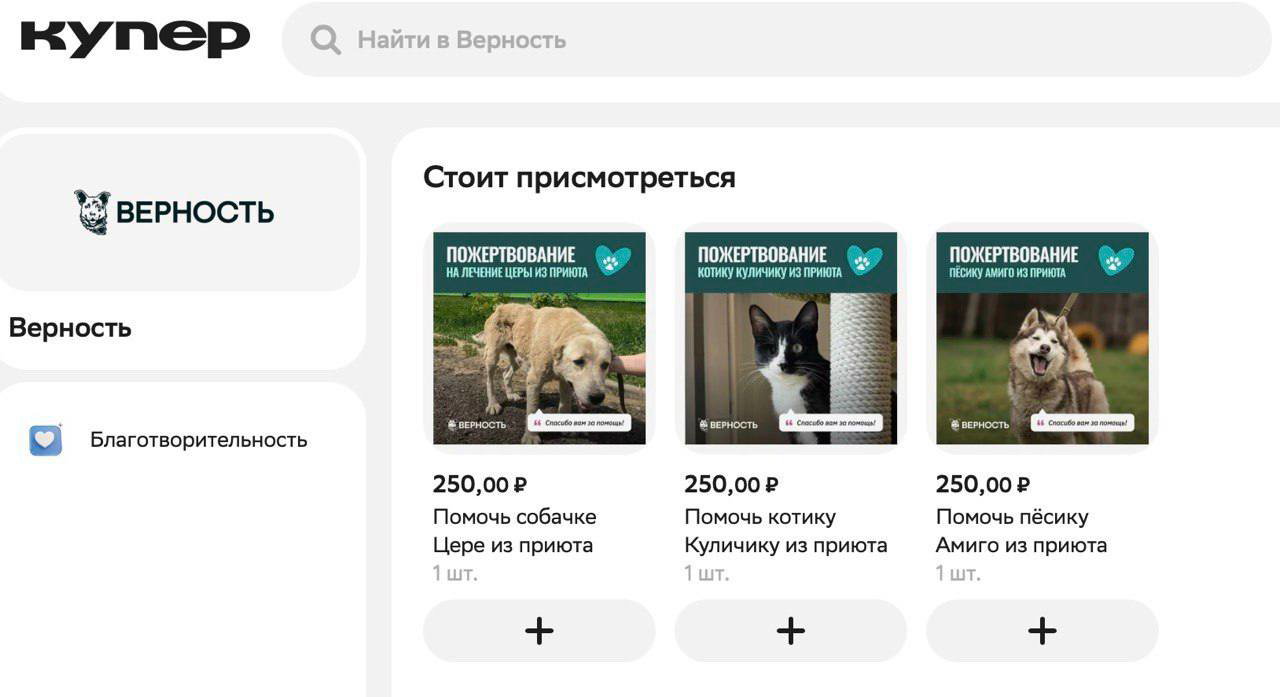Open the Верность store logo banner

180,212
